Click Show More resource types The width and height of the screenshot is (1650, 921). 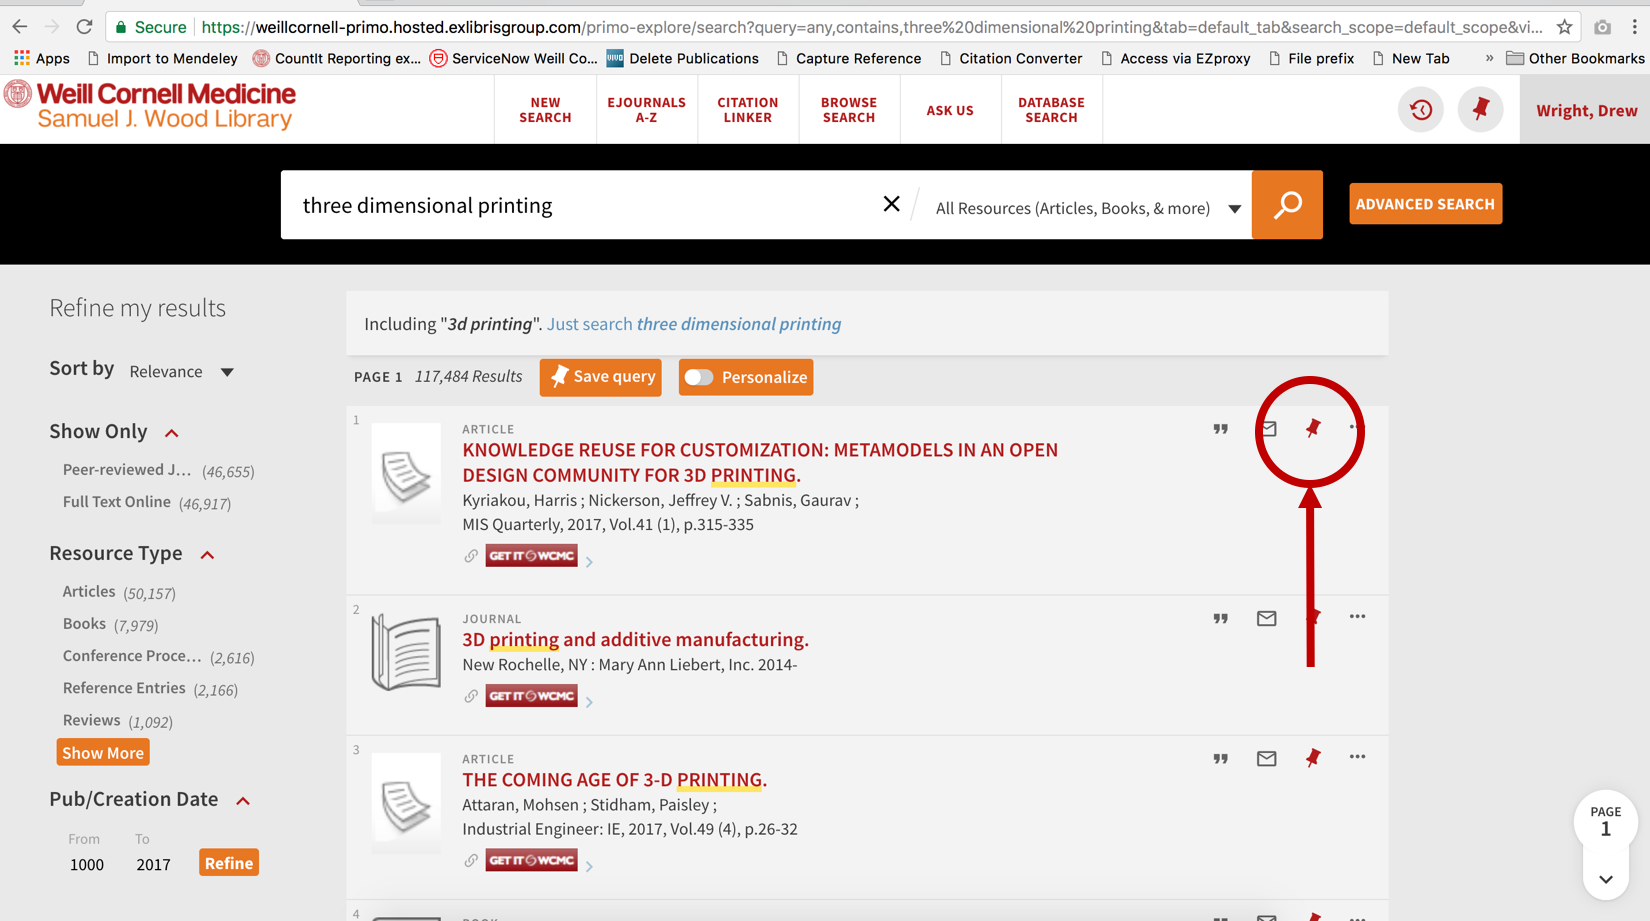(x=103, y=753)
